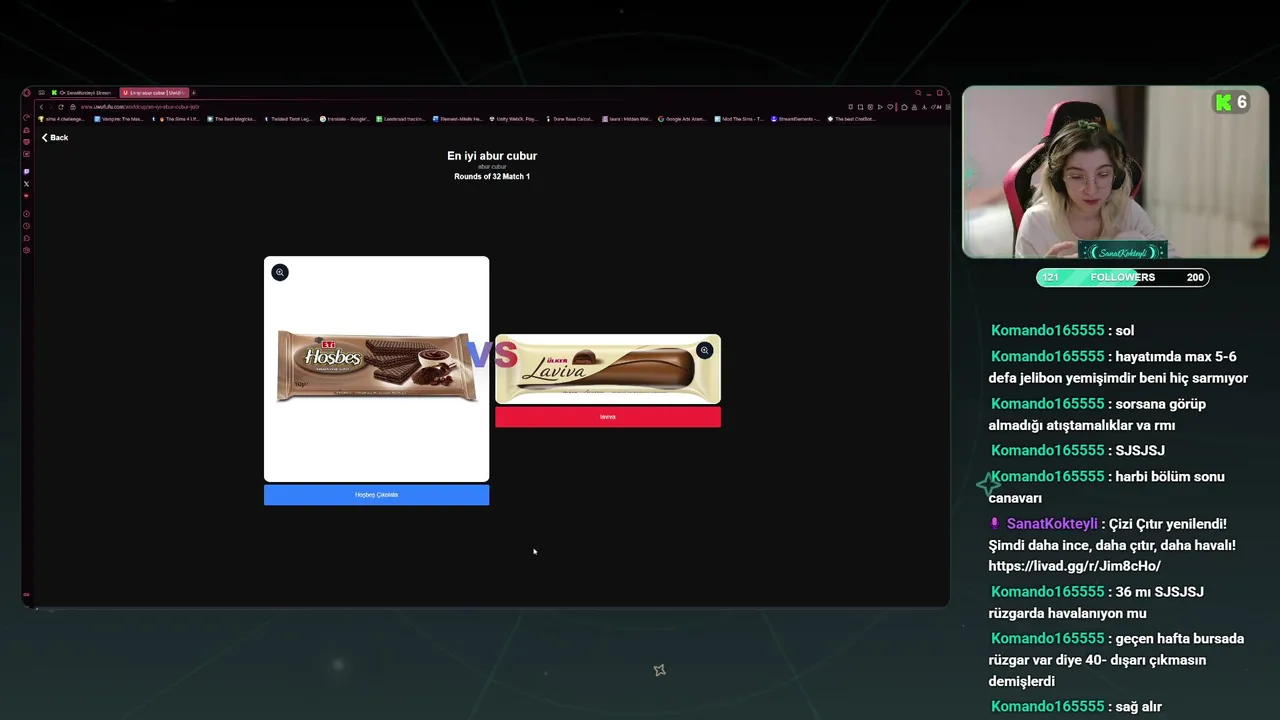Open the browser menu logo at top-left

coord(27,93)
